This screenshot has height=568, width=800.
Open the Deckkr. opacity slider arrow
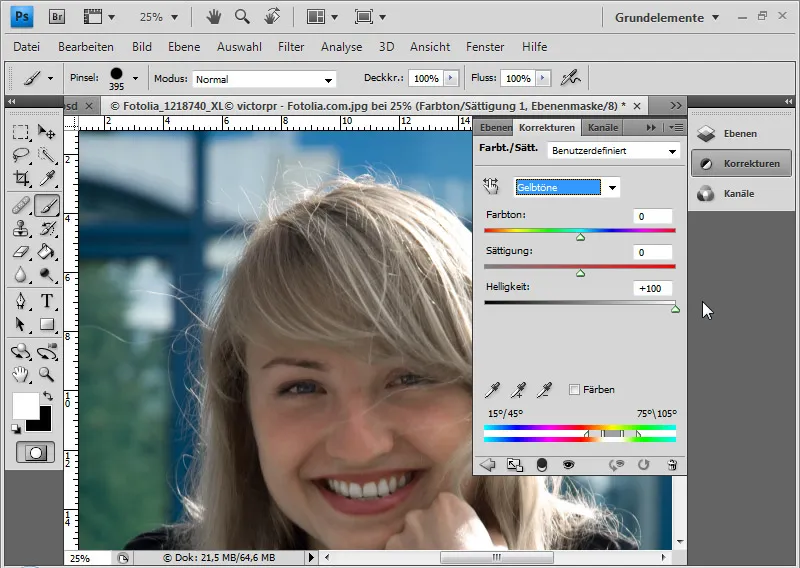pyautogui.click(x=451, y=78)
